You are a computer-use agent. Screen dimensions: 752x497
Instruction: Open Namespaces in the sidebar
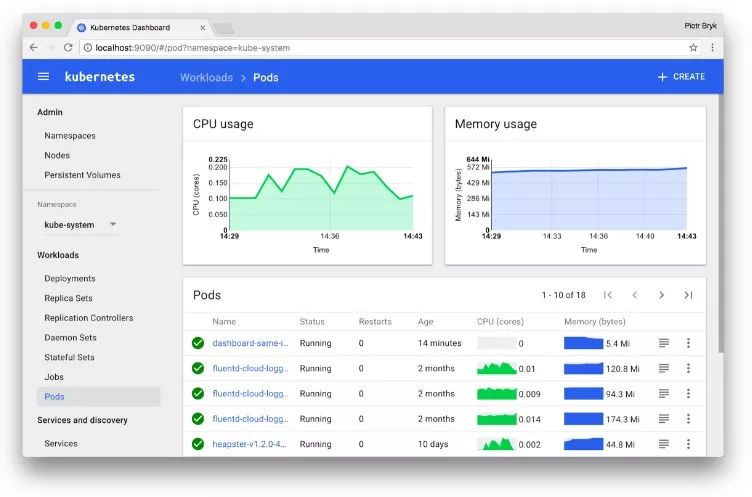70,136
